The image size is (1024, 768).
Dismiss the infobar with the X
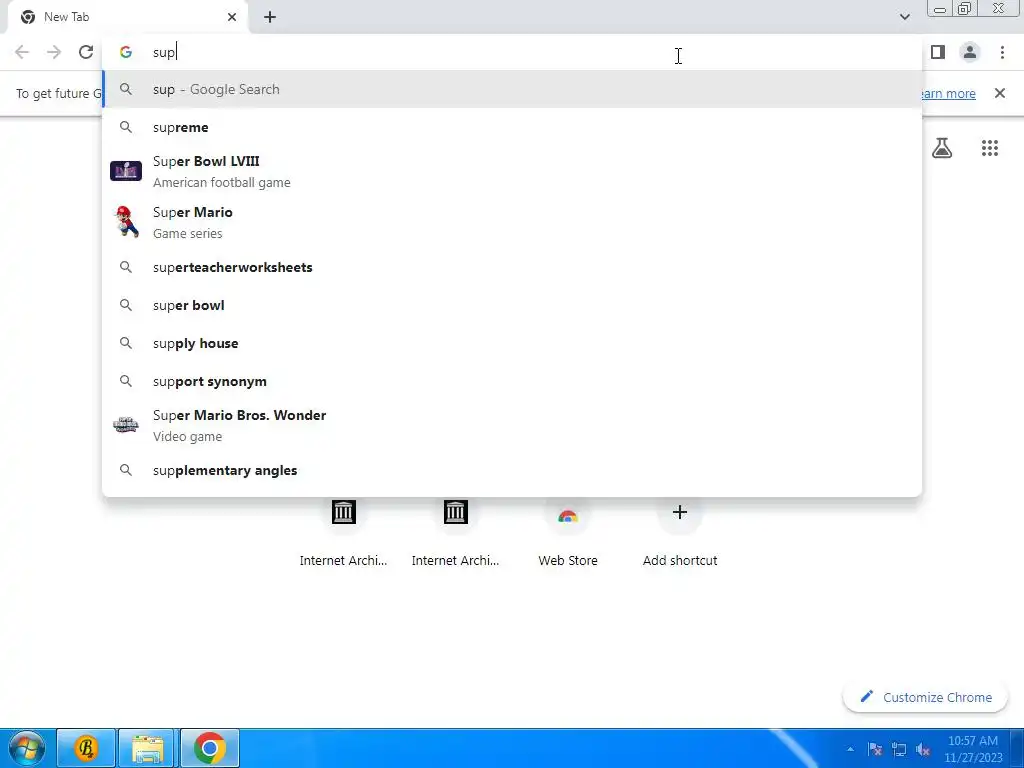coord(1000,93)
